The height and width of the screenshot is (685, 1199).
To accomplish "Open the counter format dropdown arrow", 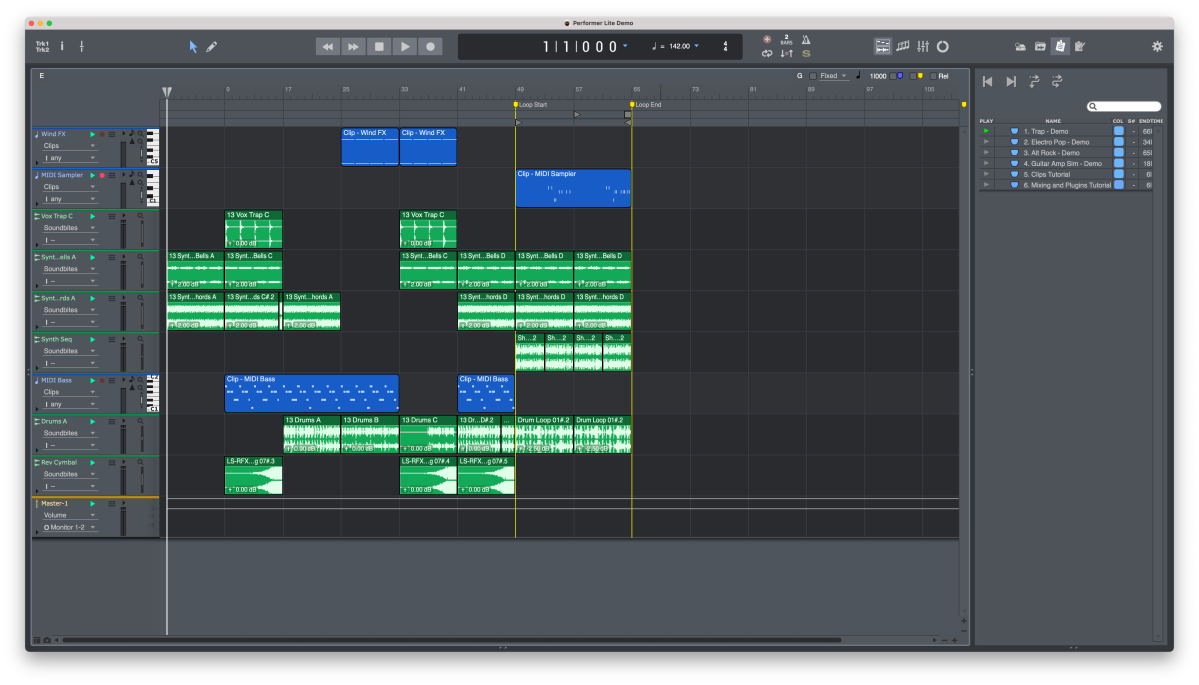I will (625, 46).
